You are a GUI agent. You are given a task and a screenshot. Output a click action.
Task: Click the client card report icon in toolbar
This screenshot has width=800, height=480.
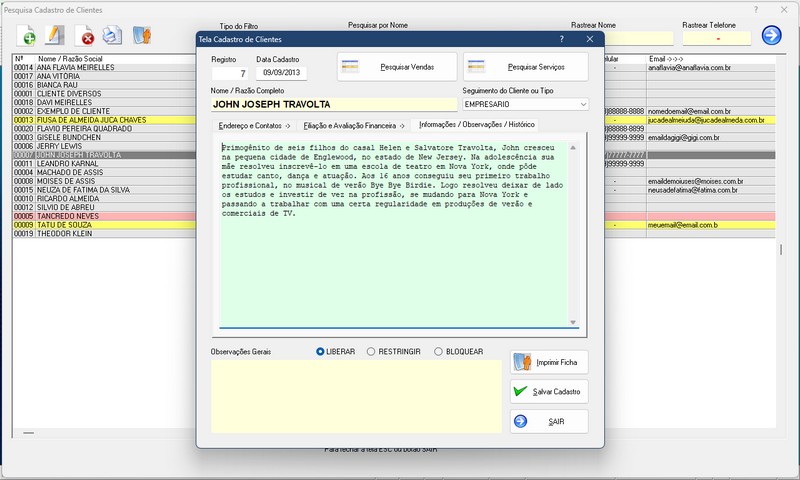pyautogui.click(x=142, y=35)
